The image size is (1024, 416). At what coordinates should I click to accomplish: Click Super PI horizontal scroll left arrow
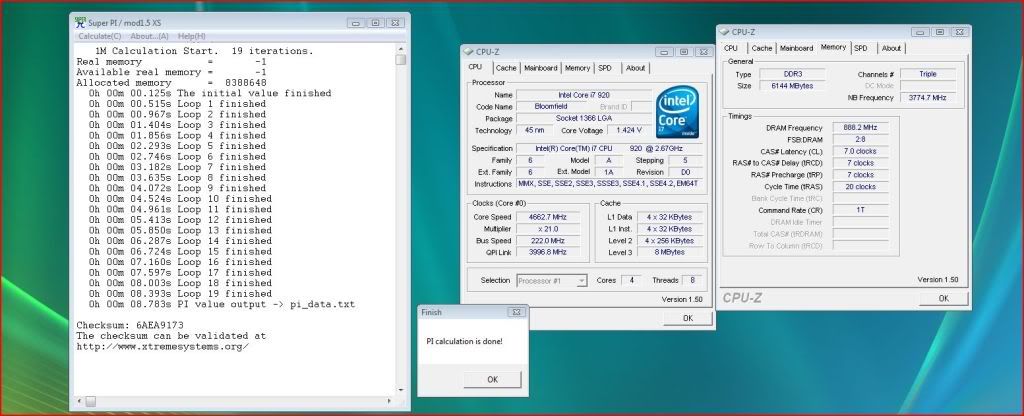79,401
